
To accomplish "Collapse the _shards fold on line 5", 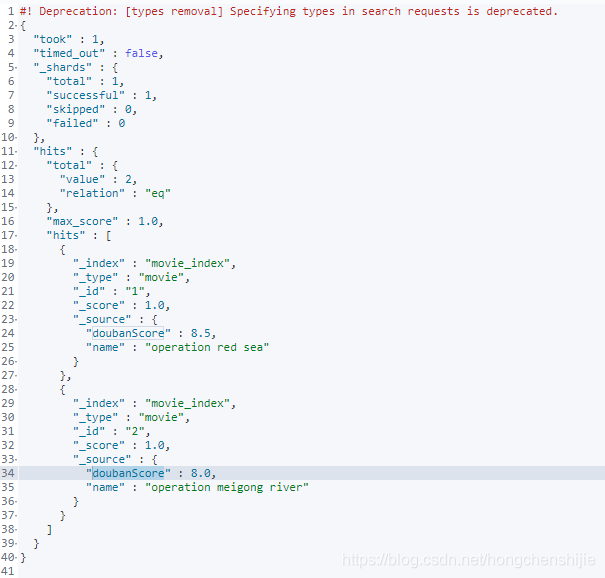I will [x=16, y=68].
